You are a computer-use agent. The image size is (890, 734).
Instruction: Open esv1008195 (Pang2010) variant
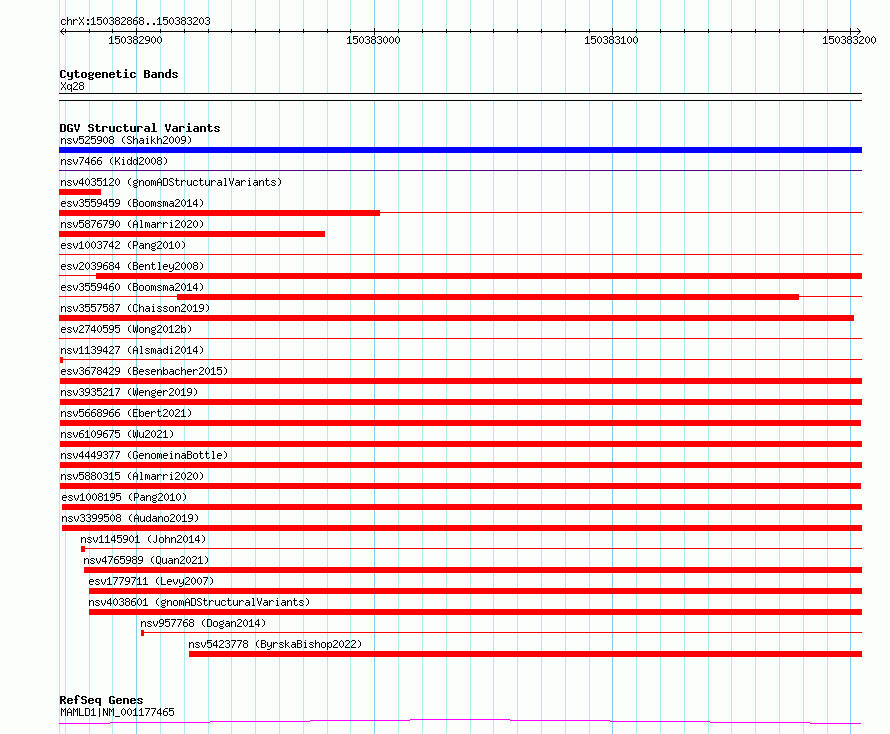point(124,497)
